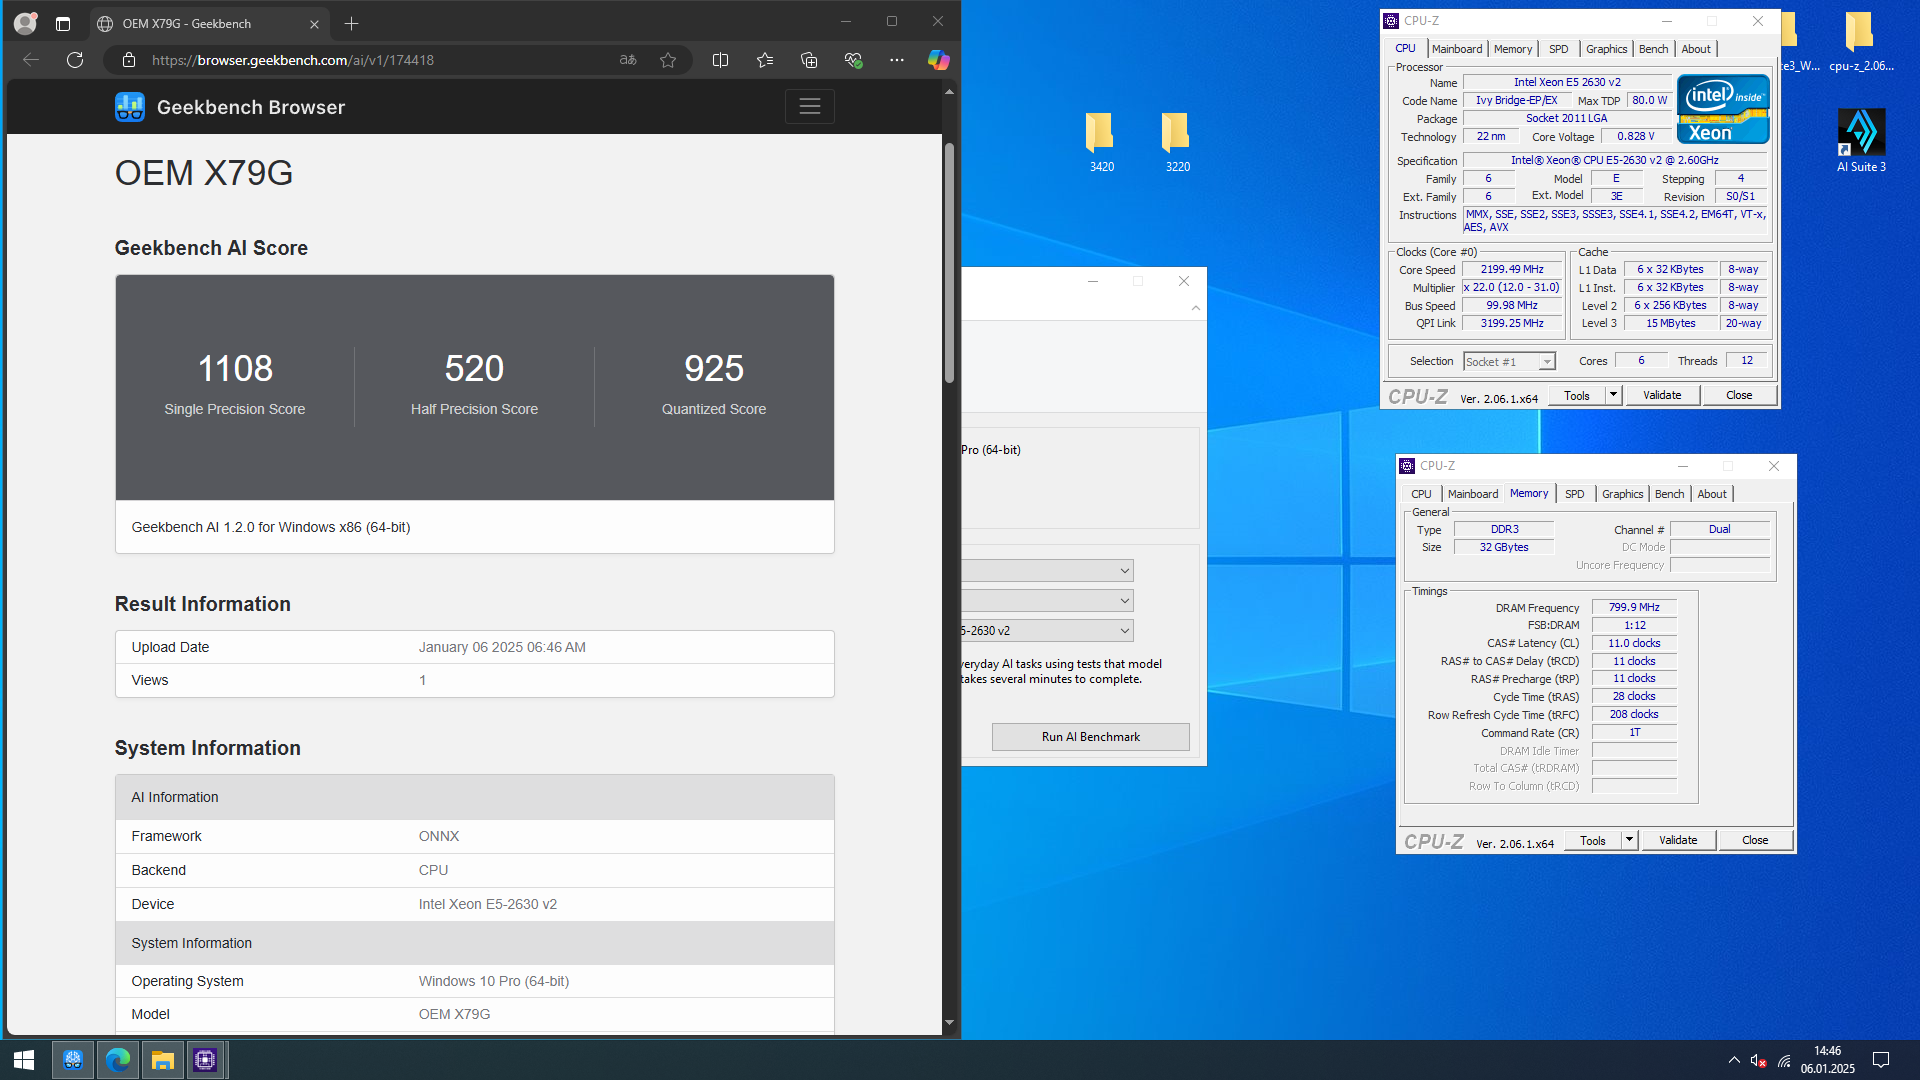The image size is (1920, 1080).
Task: Open a new browser tab
Action: click(351, 24)
